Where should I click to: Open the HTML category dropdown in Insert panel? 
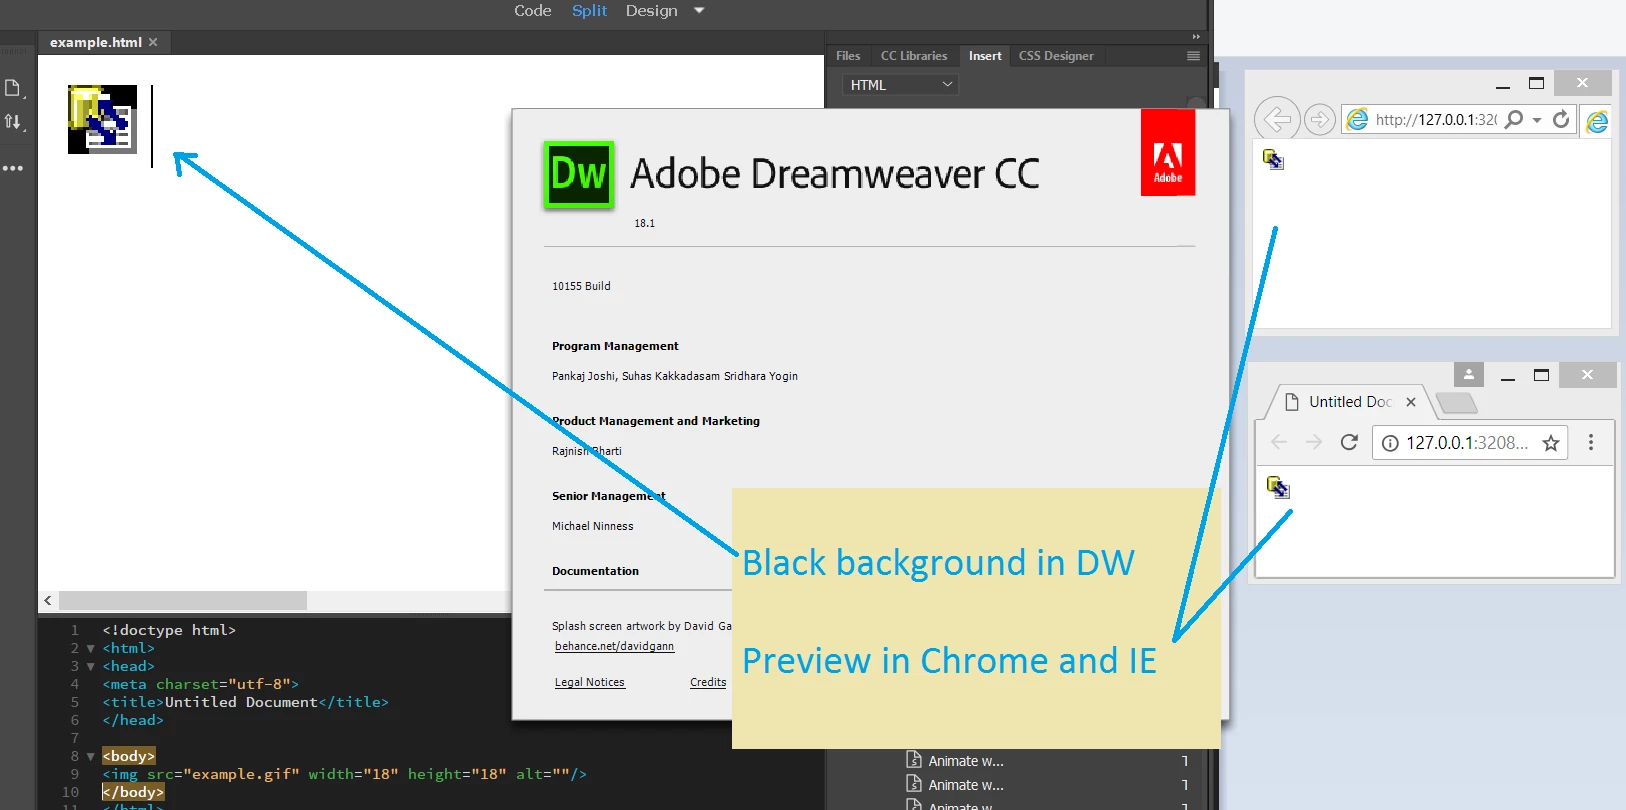pos(900,85)
